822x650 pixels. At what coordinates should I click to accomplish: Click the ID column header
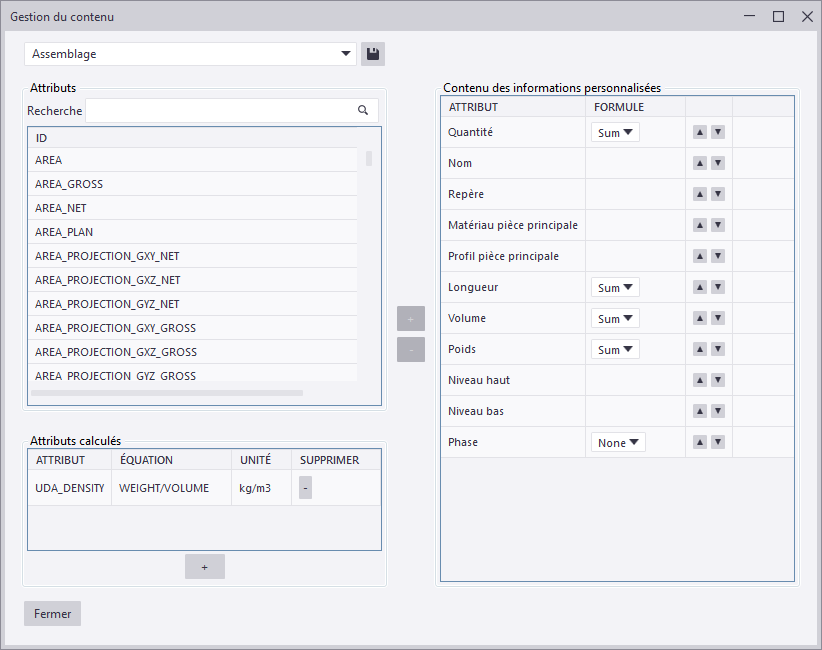[190, 138]
